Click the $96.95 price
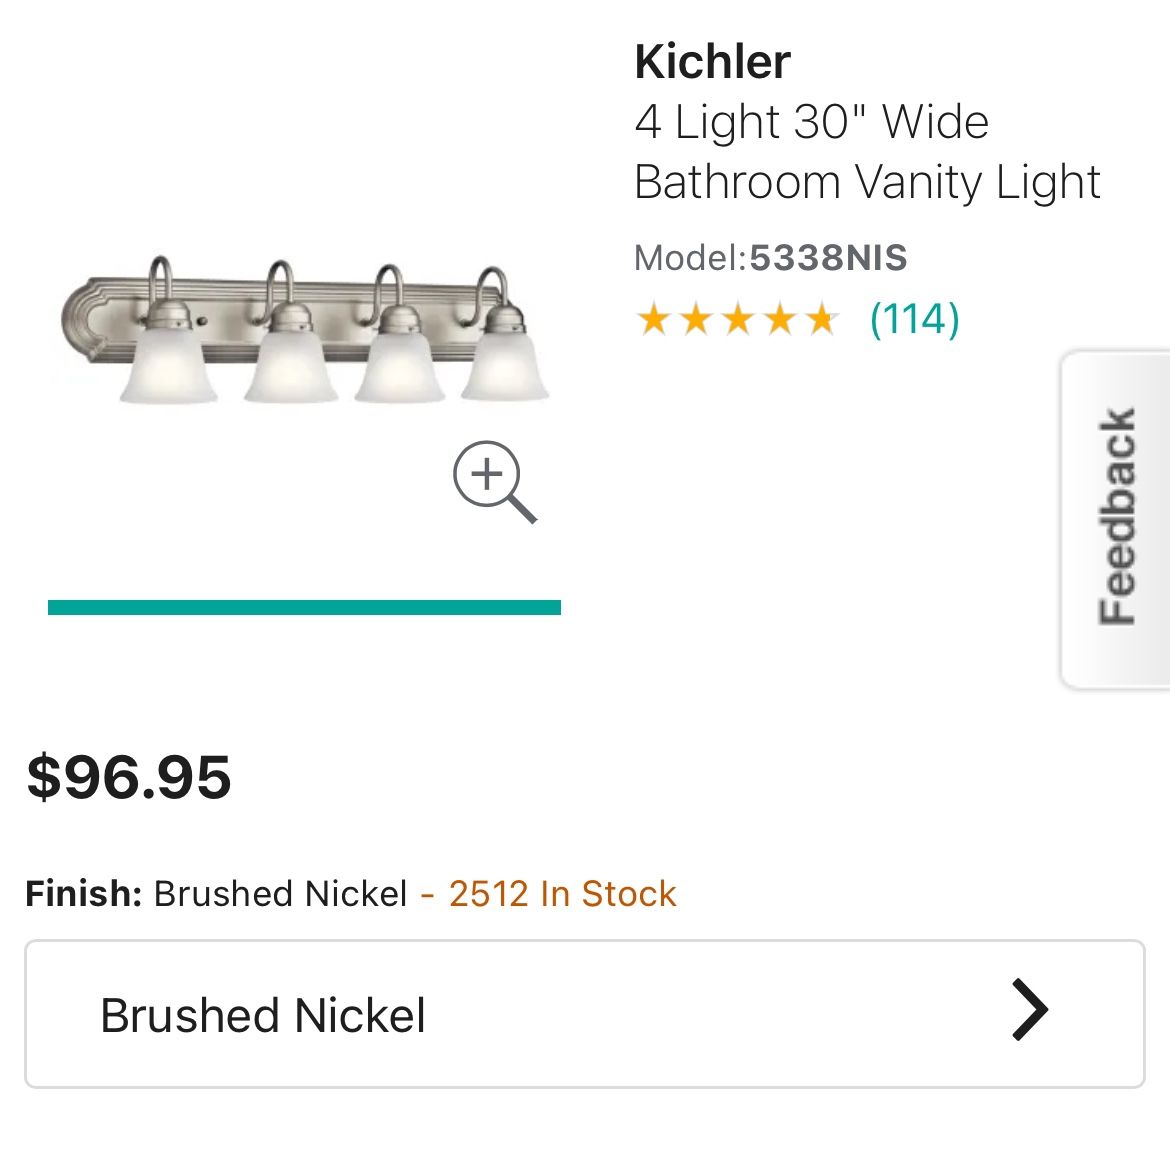The width and height of the screenshot is (1170, 1161). click(129, 777)
